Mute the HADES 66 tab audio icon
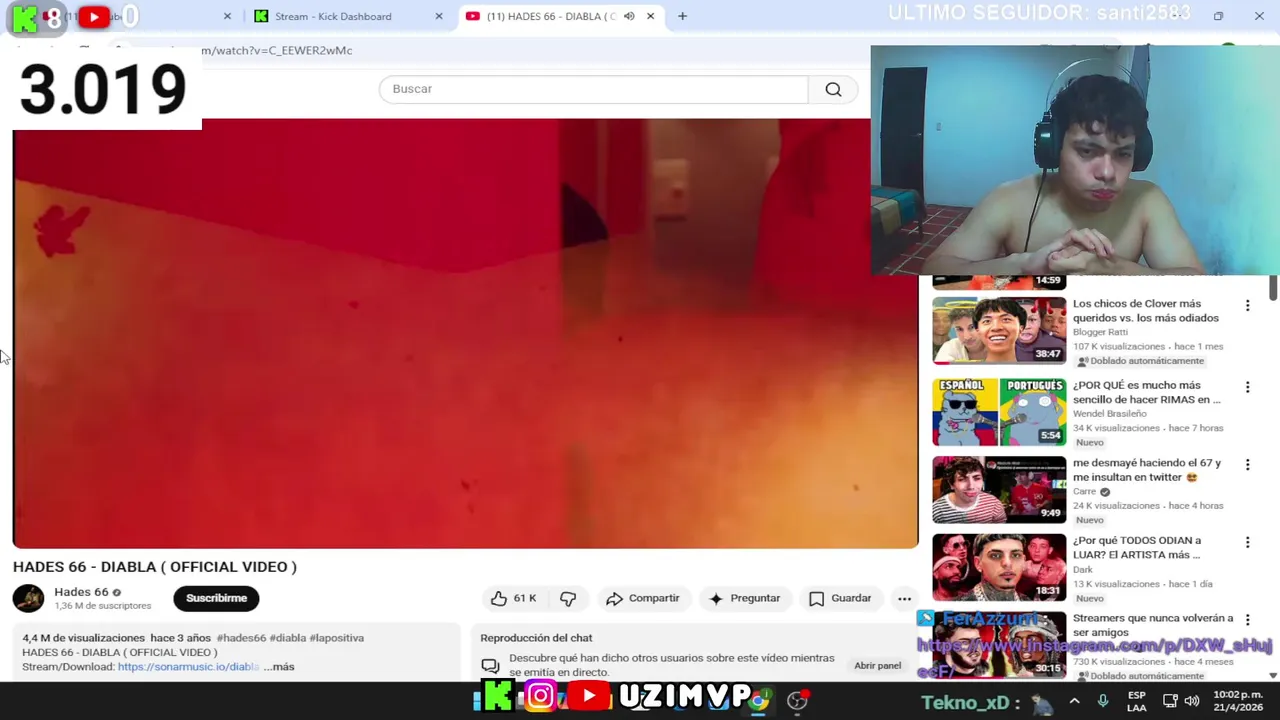Image resolution: width=1280 pixels, height=720 pixels. click(x=629, y=16)
